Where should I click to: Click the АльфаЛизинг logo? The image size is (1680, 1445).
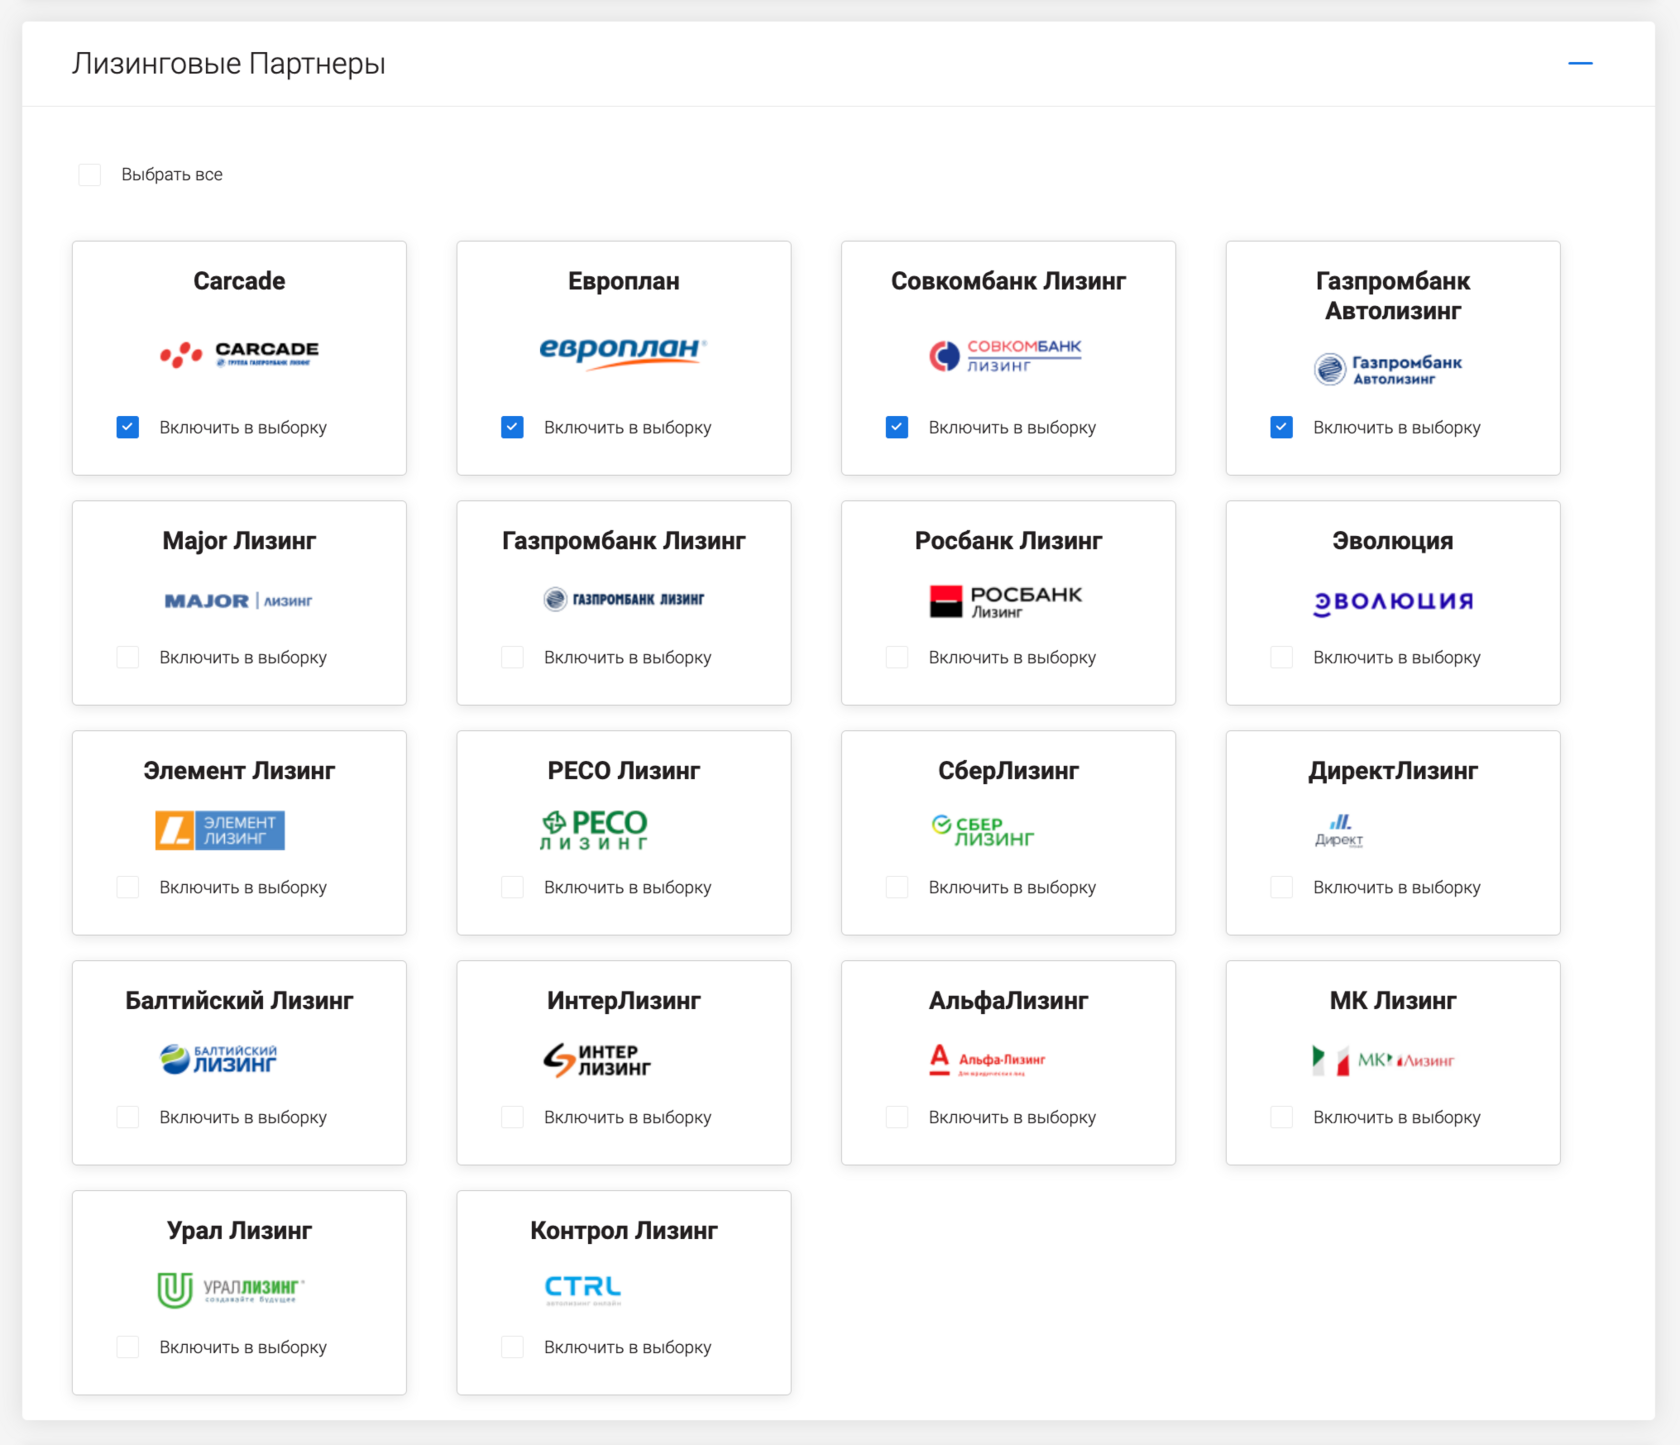point(987,1060)
